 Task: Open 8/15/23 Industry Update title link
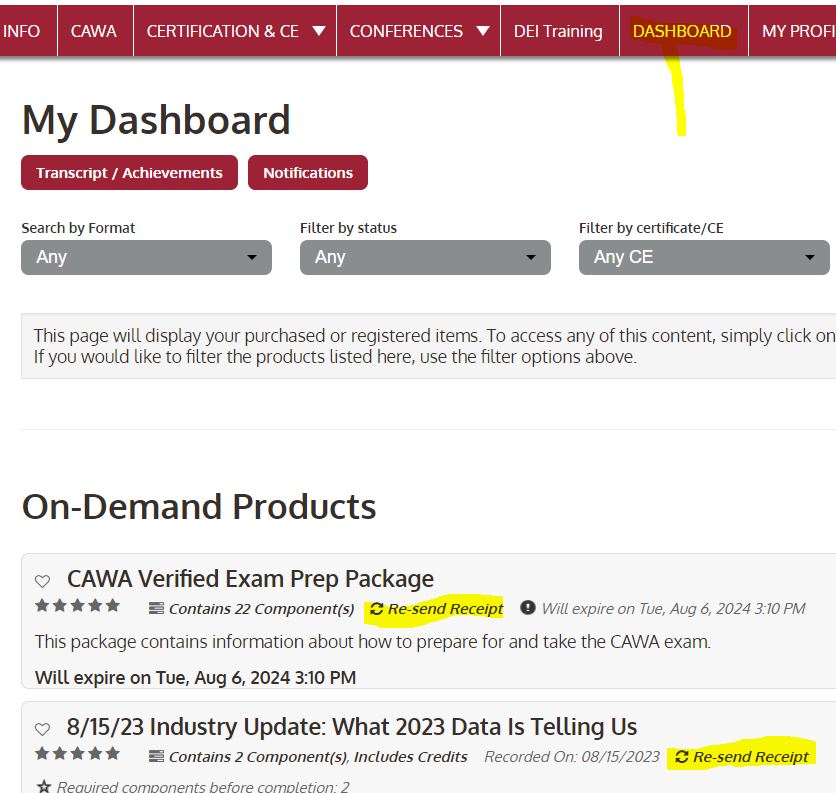point(352,727)
